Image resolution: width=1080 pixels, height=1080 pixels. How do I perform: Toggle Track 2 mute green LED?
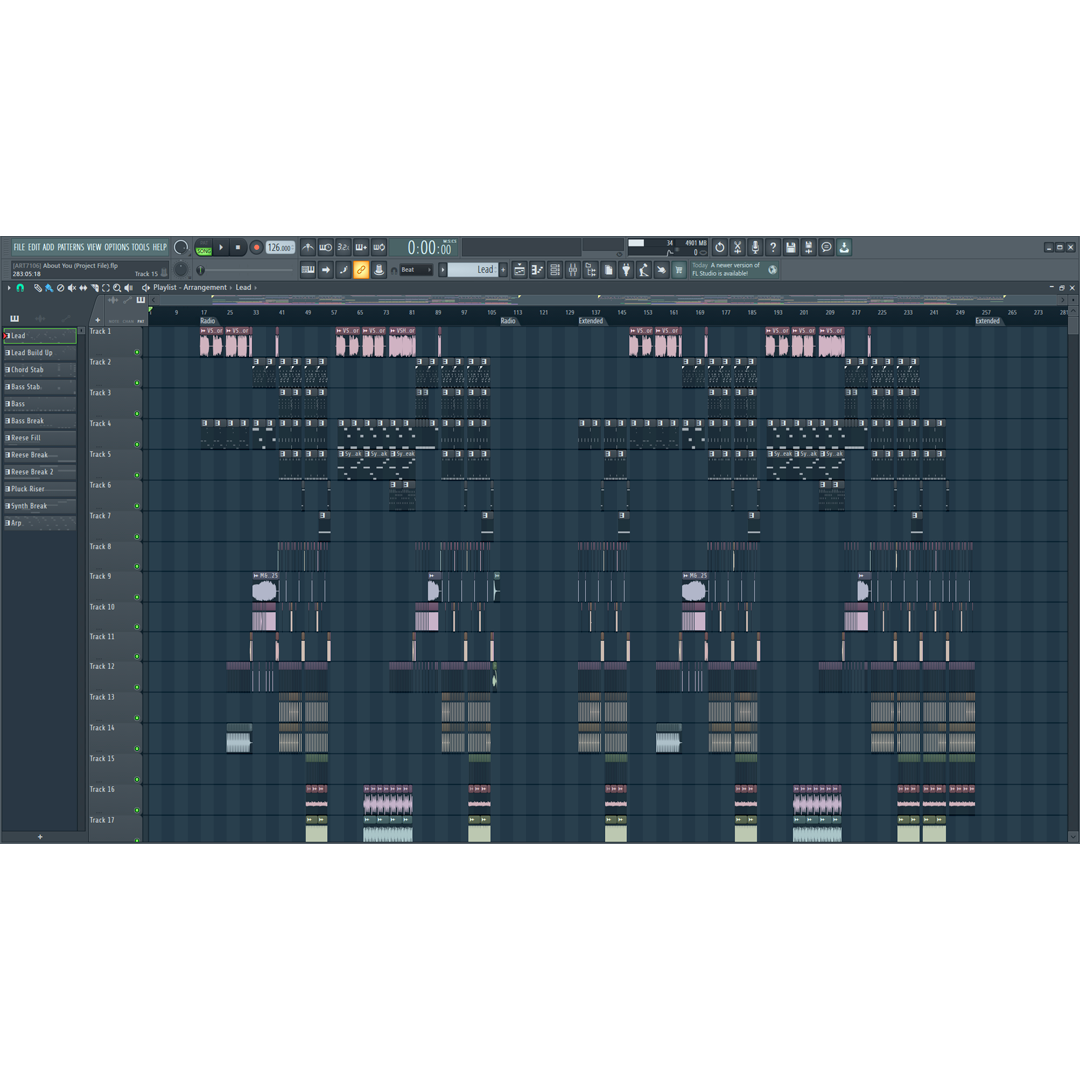pos(137,383)
